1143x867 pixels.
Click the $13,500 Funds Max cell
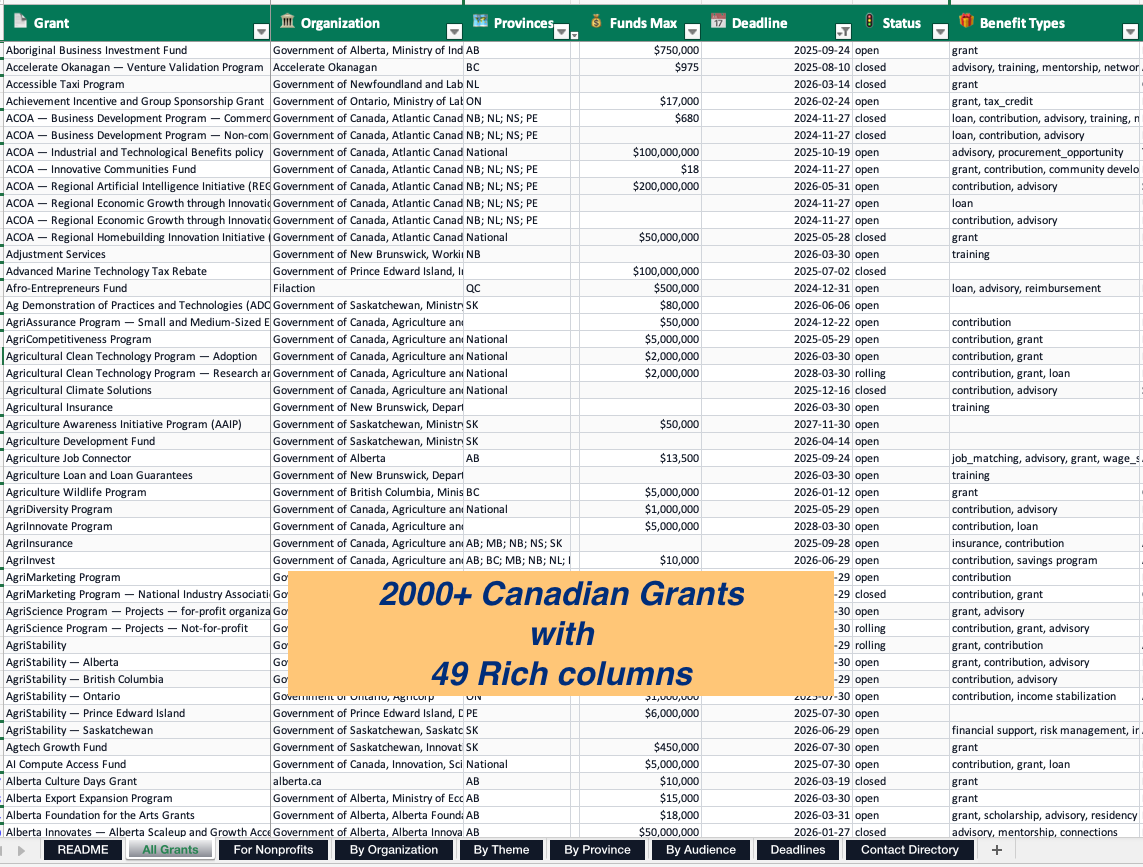(640, 459)
